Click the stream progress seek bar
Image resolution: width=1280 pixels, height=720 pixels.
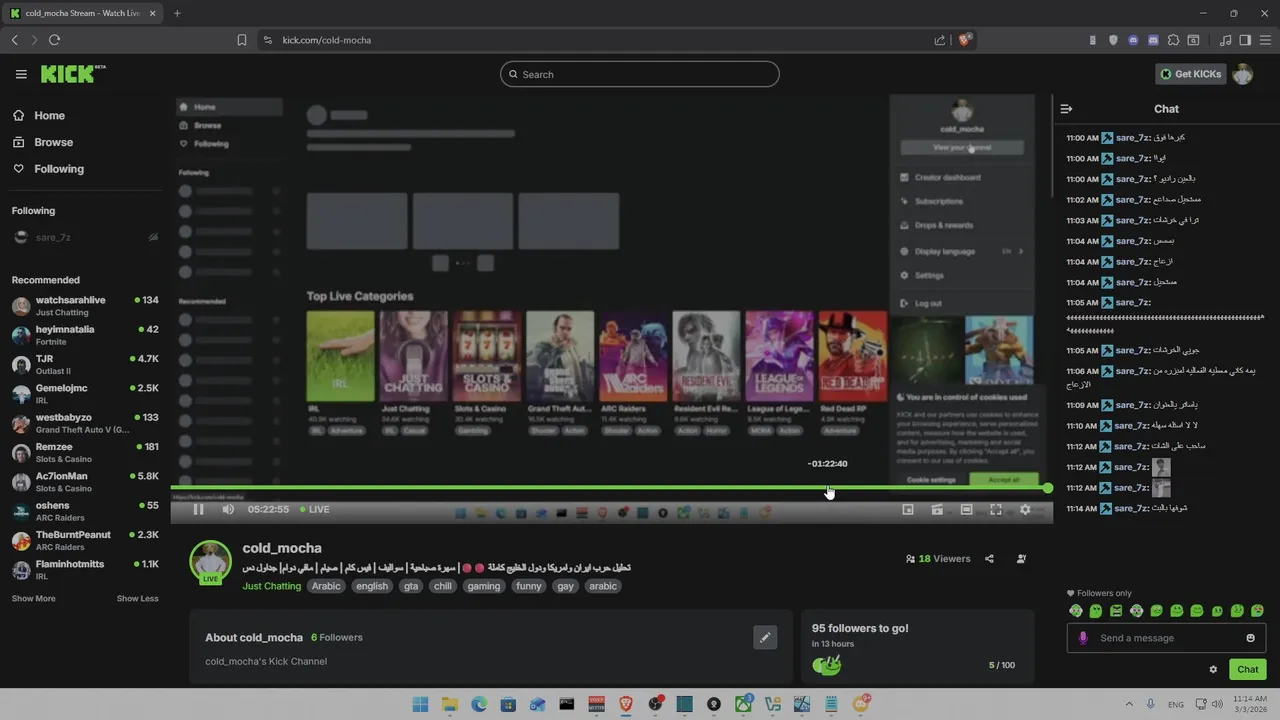pos(610,488)
